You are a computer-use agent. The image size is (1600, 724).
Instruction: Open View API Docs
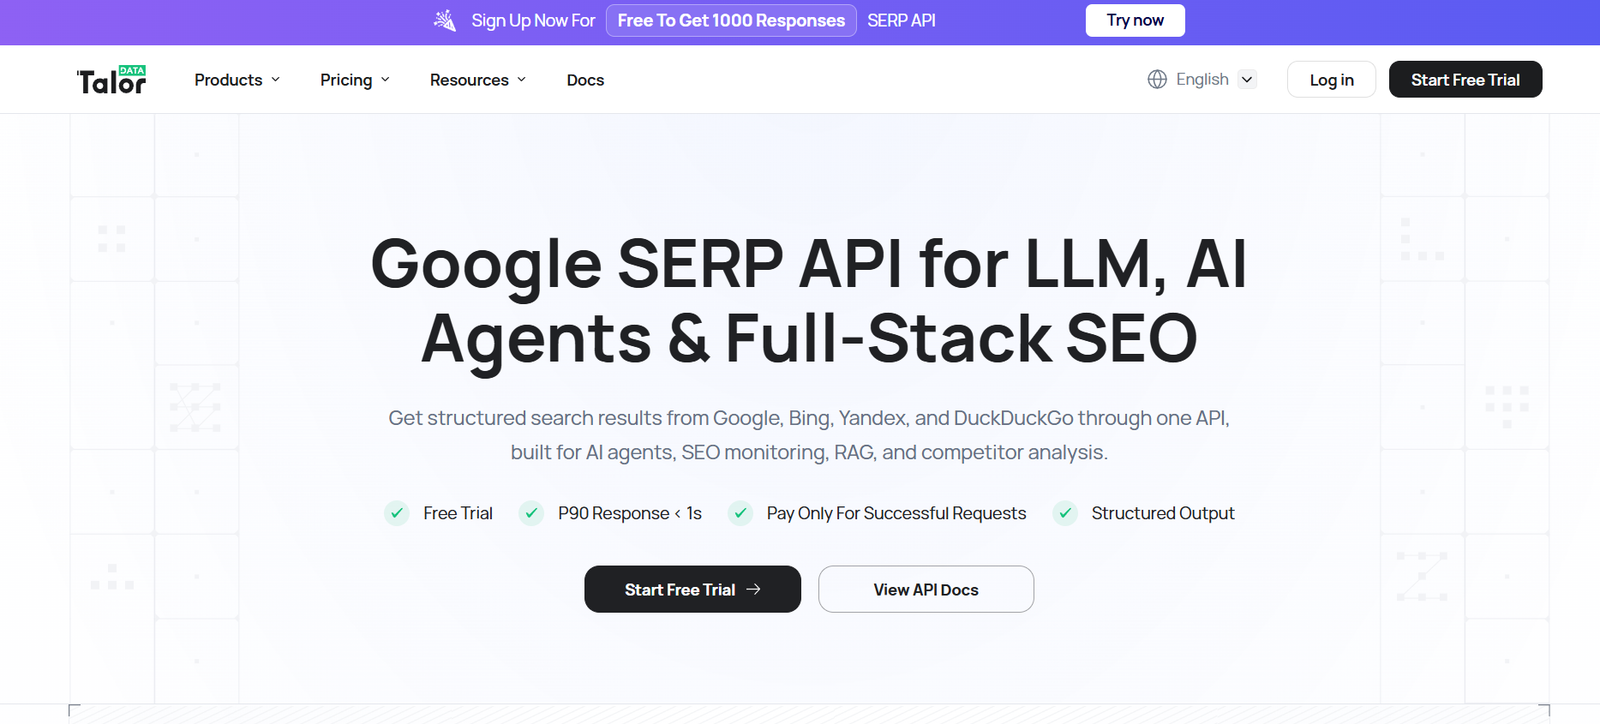[x=926, y=590]
